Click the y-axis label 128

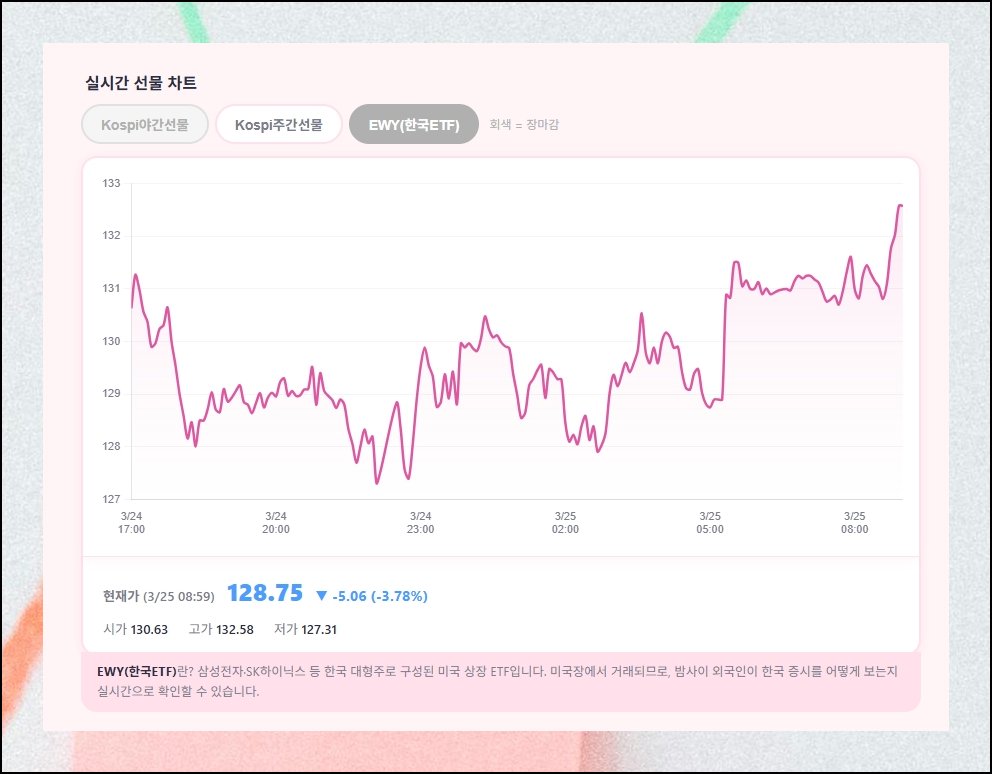pos(111,446)
